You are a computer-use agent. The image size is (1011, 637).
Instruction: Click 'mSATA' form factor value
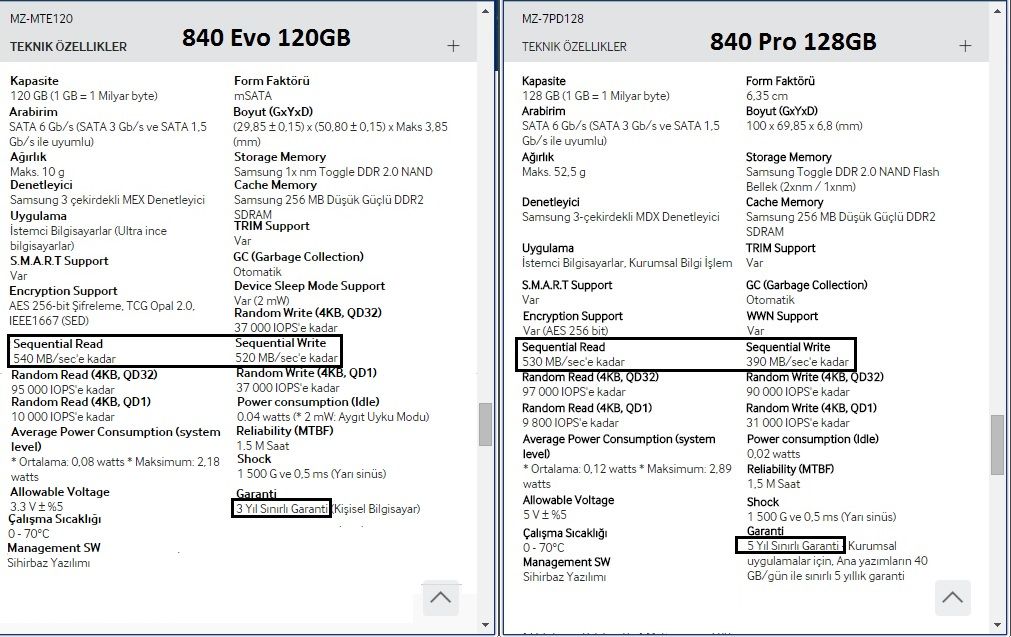pos(253,95)
